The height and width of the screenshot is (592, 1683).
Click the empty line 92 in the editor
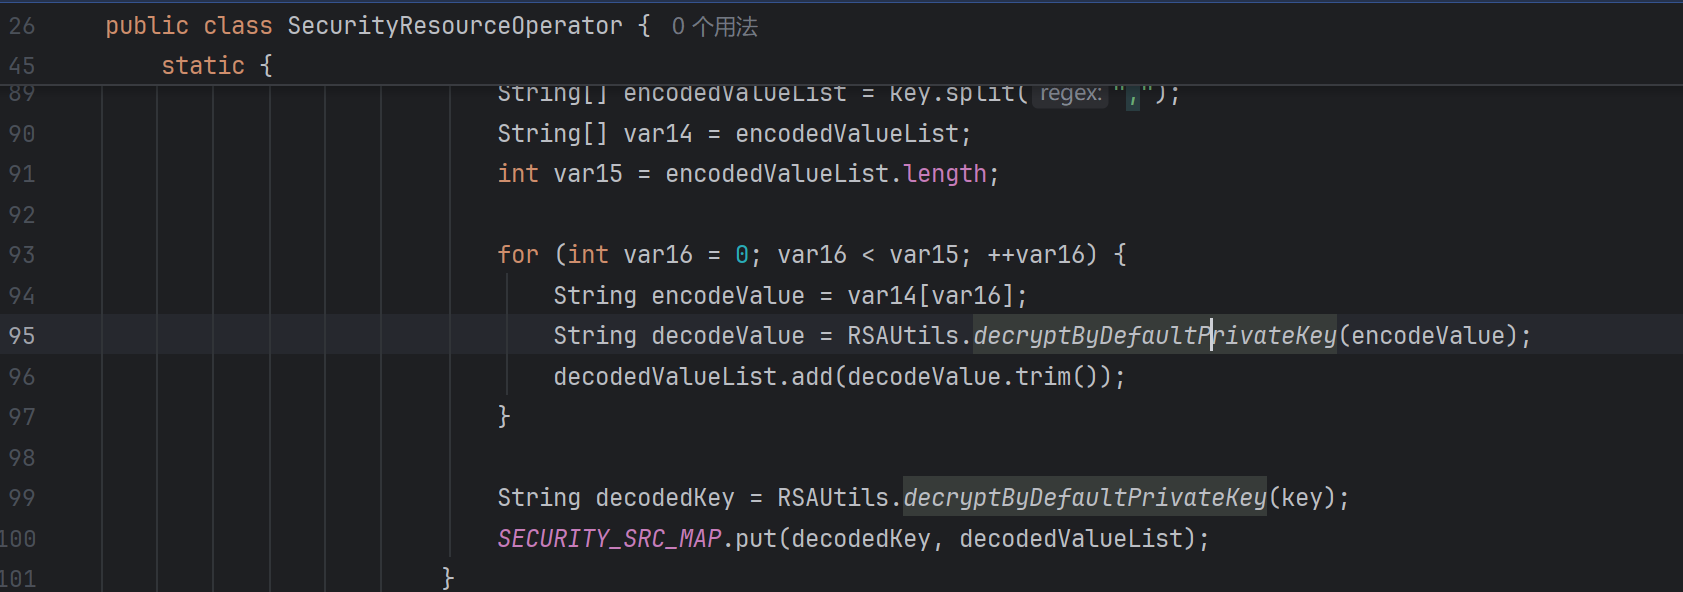tap(800, 215)
